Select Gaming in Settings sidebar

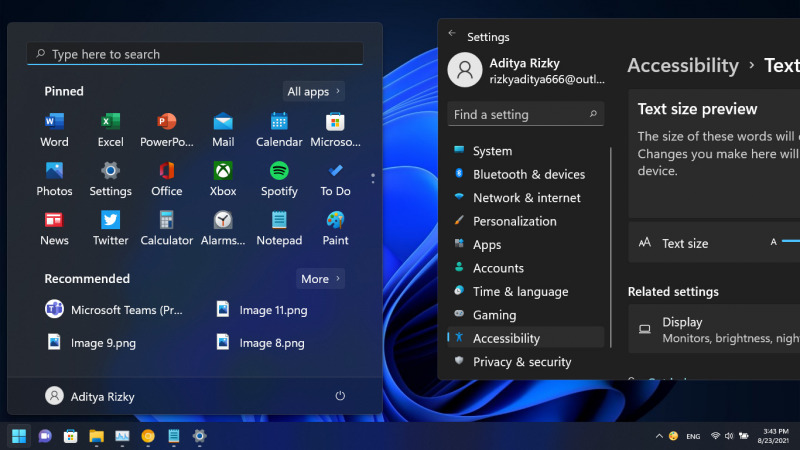pyautogui.click(x=526, y=315)
